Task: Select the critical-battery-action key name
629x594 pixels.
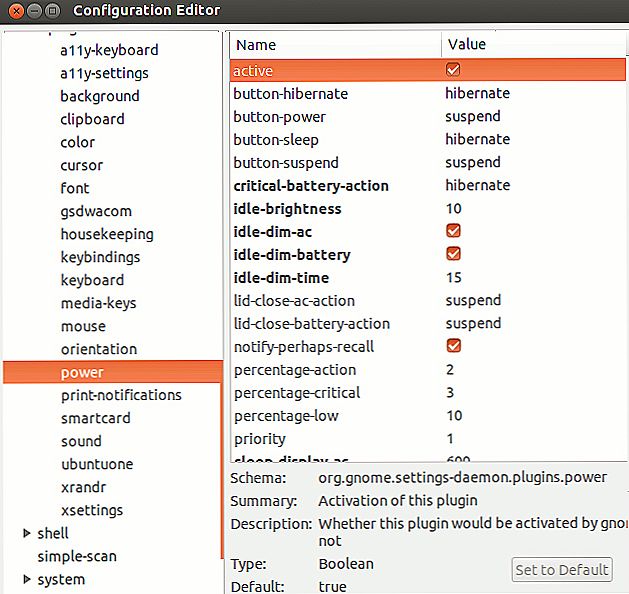Action: click(x=311, y=186)
